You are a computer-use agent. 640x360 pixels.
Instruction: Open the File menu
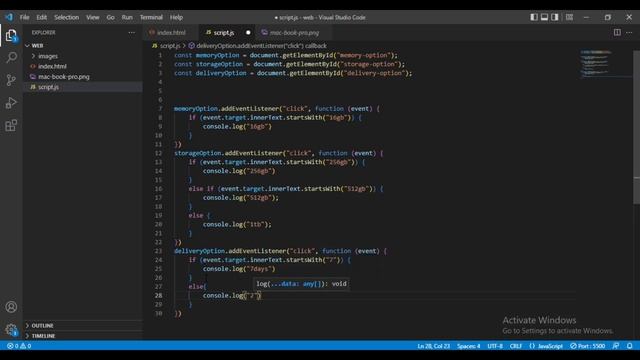pyautogui.click(x=24, y=17)
